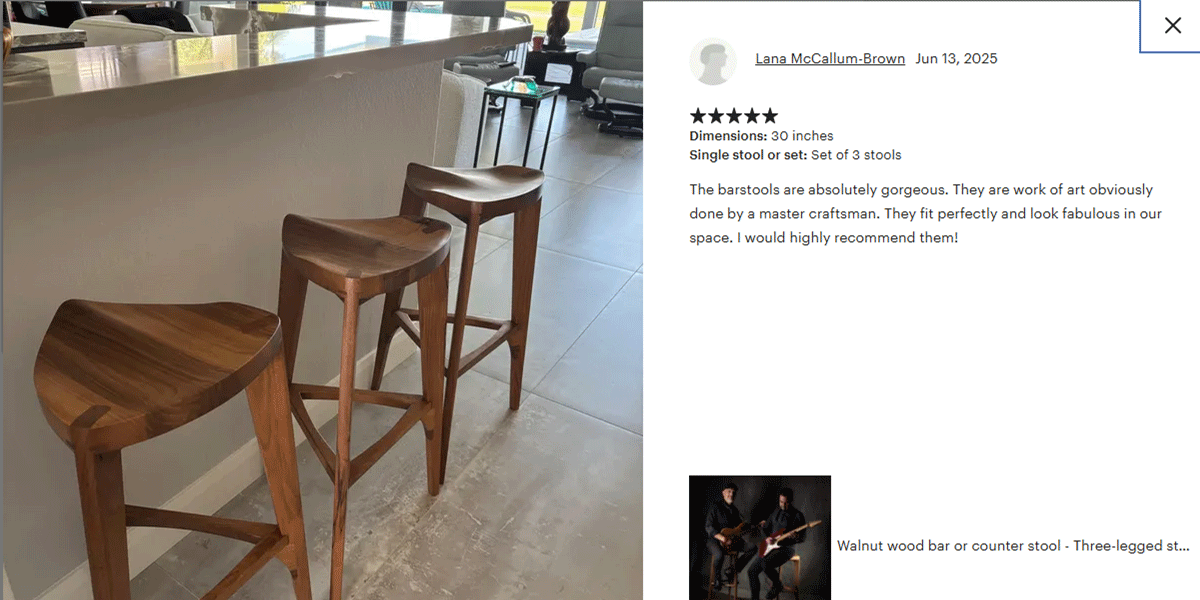Open Lana McCallum-Brown's profile avatar
1200x600 pixels.
[713, 62]
